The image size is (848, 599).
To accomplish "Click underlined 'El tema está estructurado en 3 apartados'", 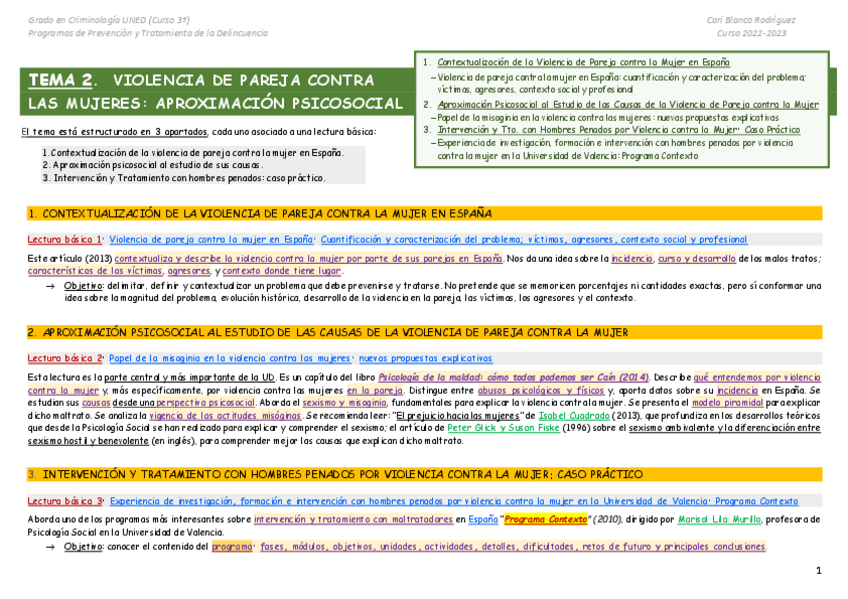I will tap(114, 131).
